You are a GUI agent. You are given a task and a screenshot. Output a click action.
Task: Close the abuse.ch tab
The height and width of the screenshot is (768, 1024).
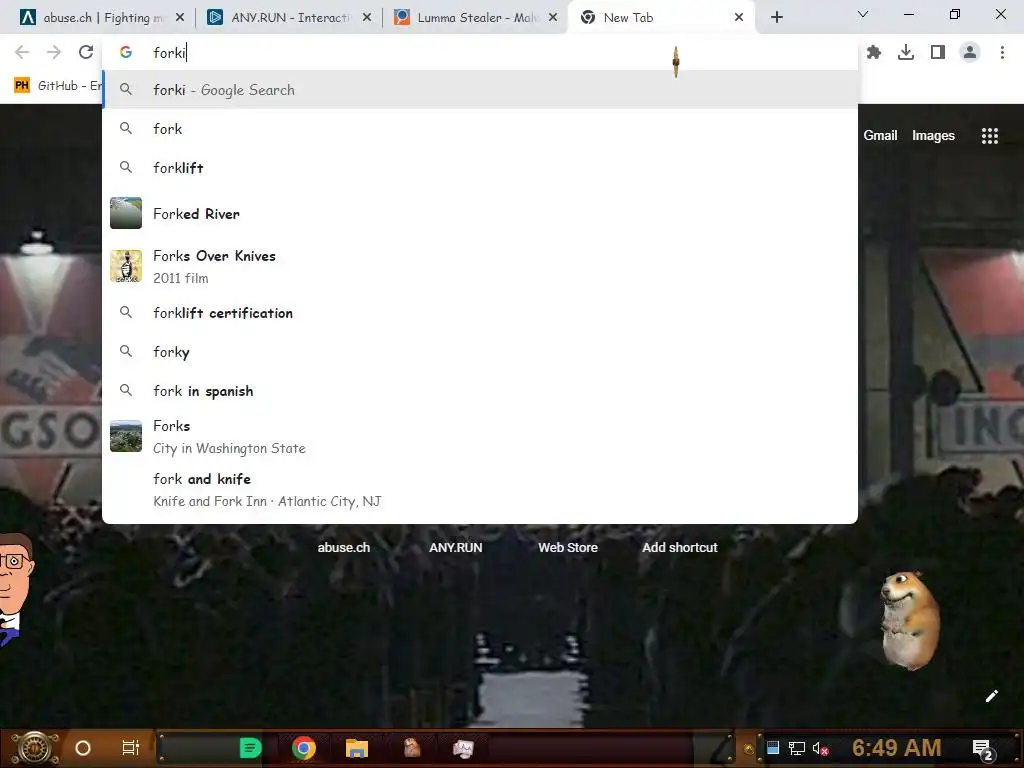point(180,18)
